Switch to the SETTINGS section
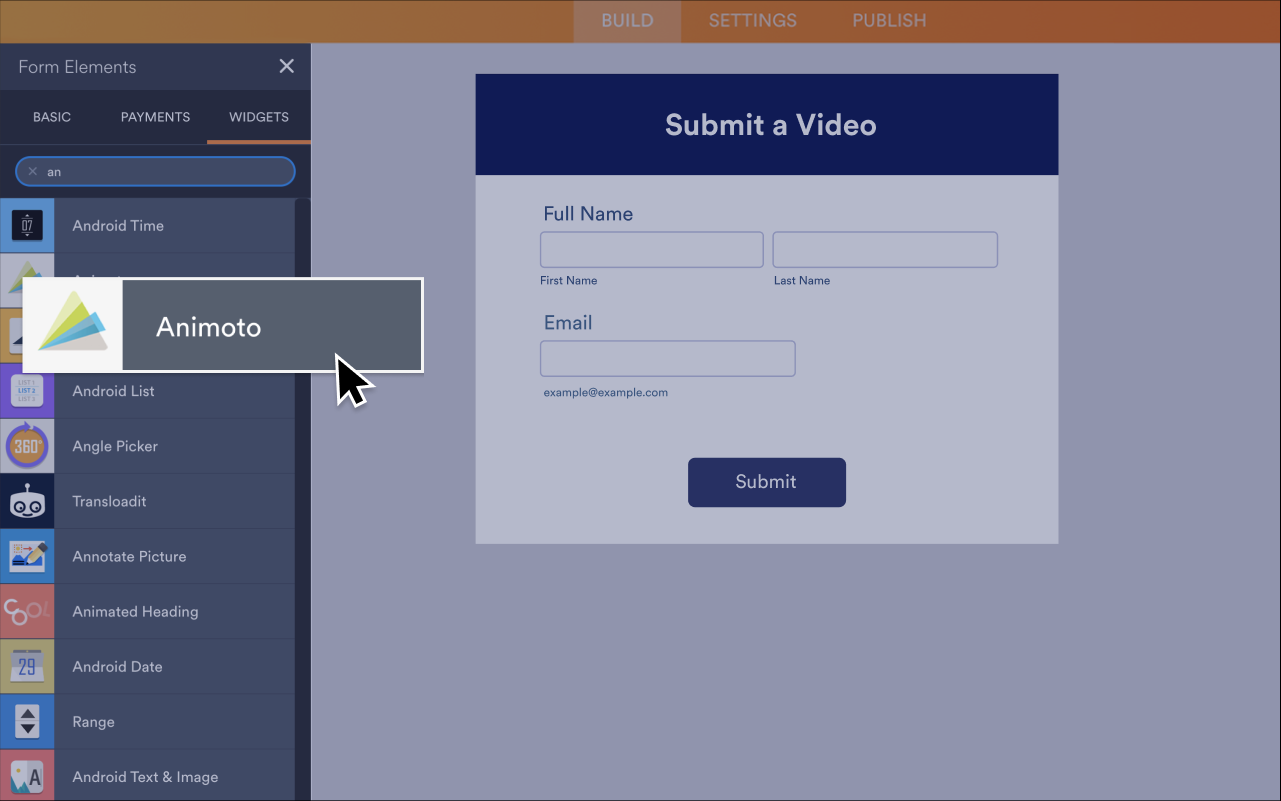 [752, 20]
